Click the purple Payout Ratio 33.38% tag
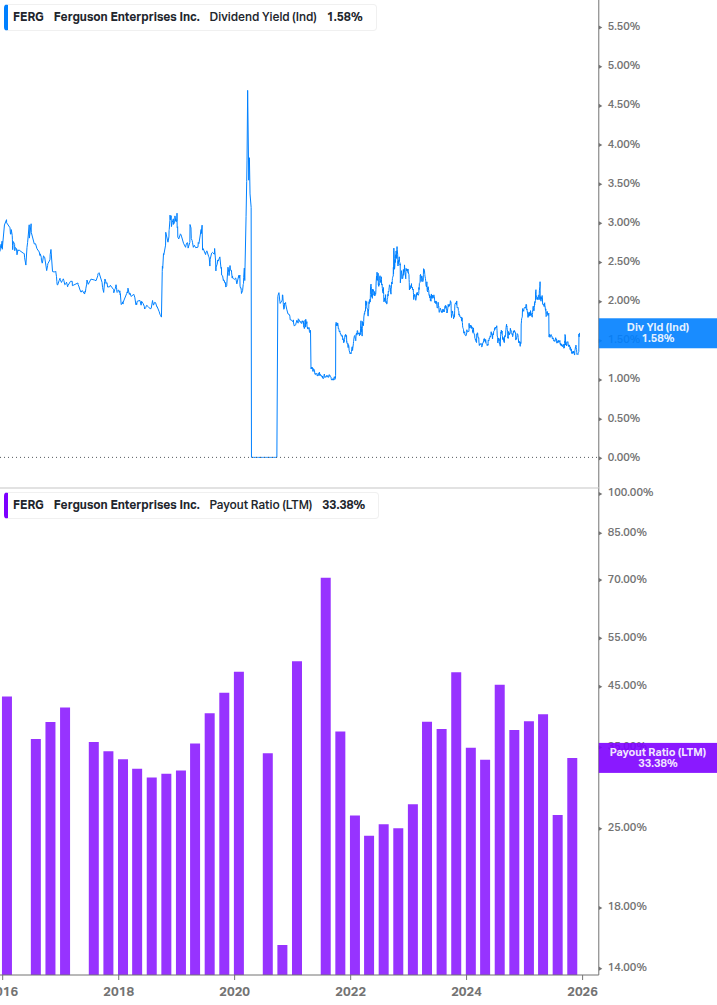The height and width of the screenshot is (1005, 717). pyautogui.click(x=657, y=758)
